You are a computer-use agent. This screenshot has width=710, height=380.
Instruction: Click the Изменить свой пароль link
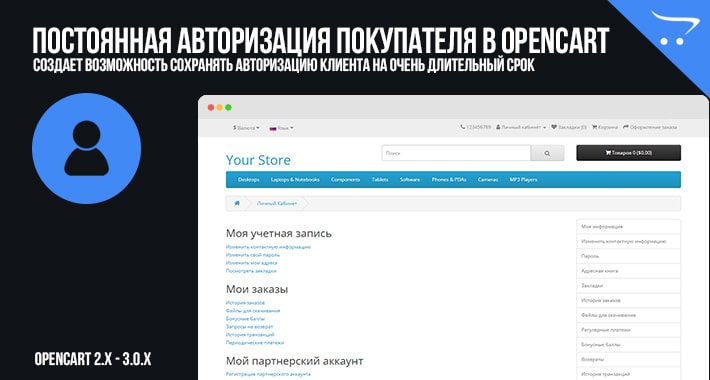pyautogui.click(x=253, y=255)
